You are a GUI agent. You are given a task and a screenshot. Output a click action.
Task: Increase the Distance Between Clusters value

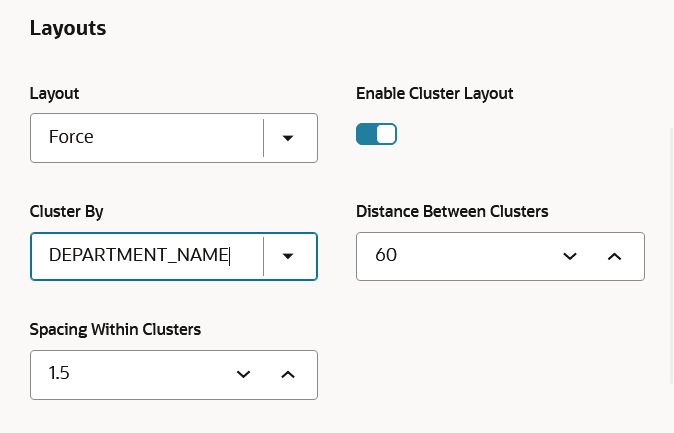615,256
